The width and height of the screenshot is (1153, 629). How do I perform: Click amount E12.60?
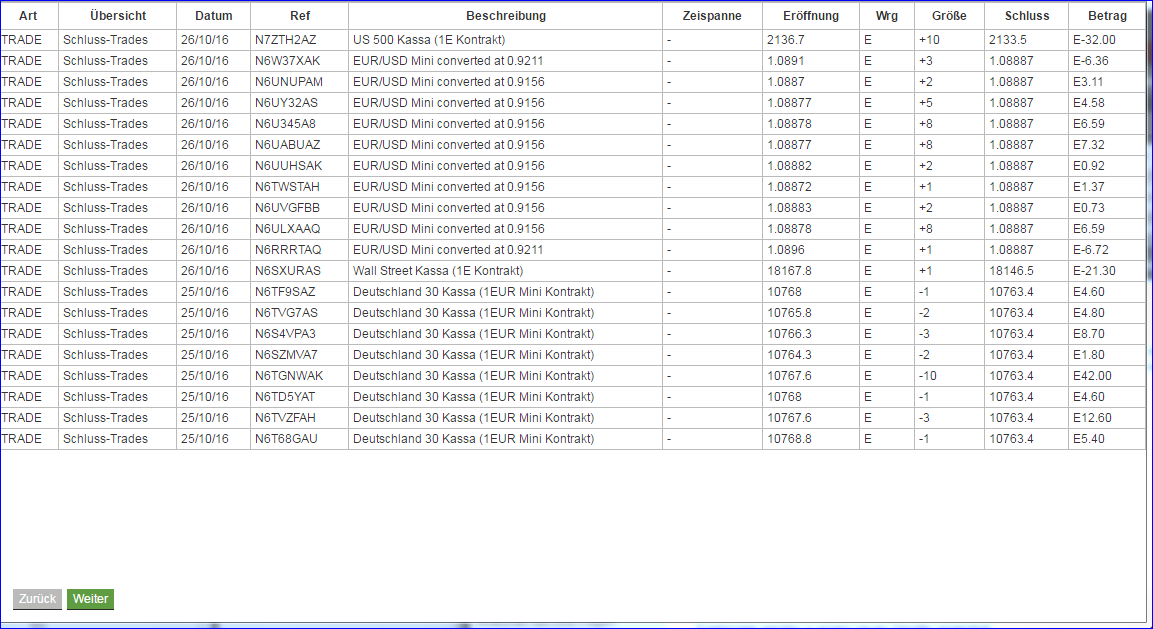point(1092,417)
